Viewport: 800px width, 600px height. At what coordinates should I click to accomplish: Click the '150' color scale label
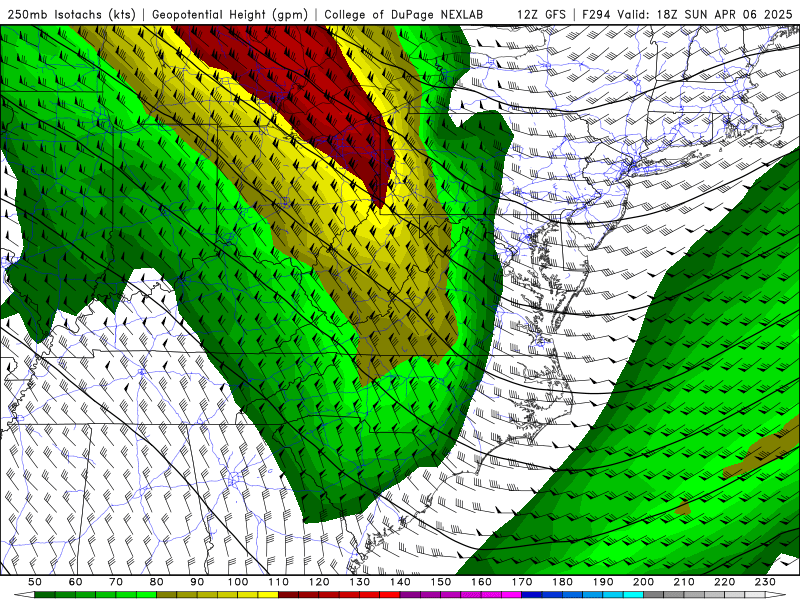point(441,582)
